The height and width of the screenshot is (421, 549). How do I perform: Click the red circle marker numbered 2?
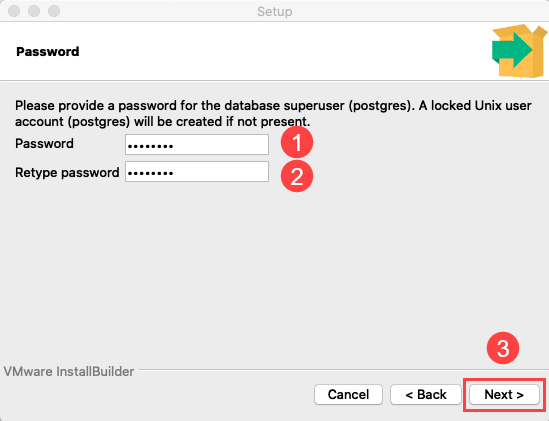pos(297,176)
